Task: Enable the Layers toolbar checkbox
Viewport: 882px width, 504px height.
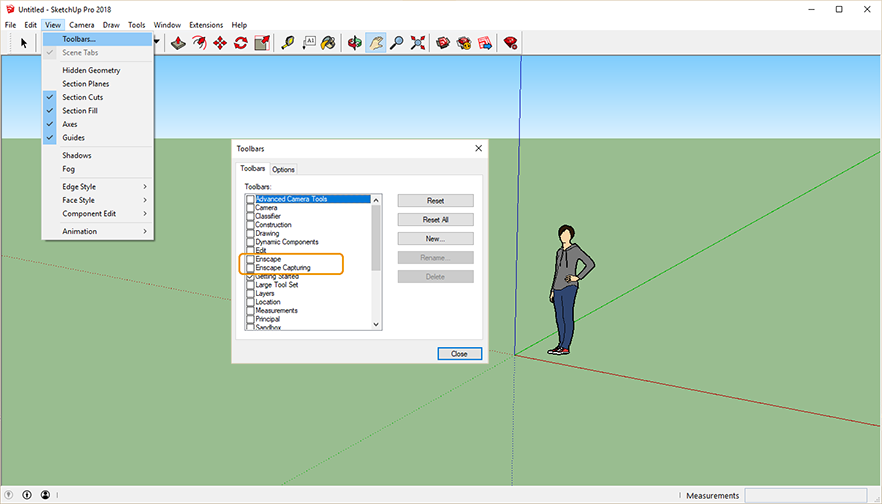Action: (x=250, y=294)
